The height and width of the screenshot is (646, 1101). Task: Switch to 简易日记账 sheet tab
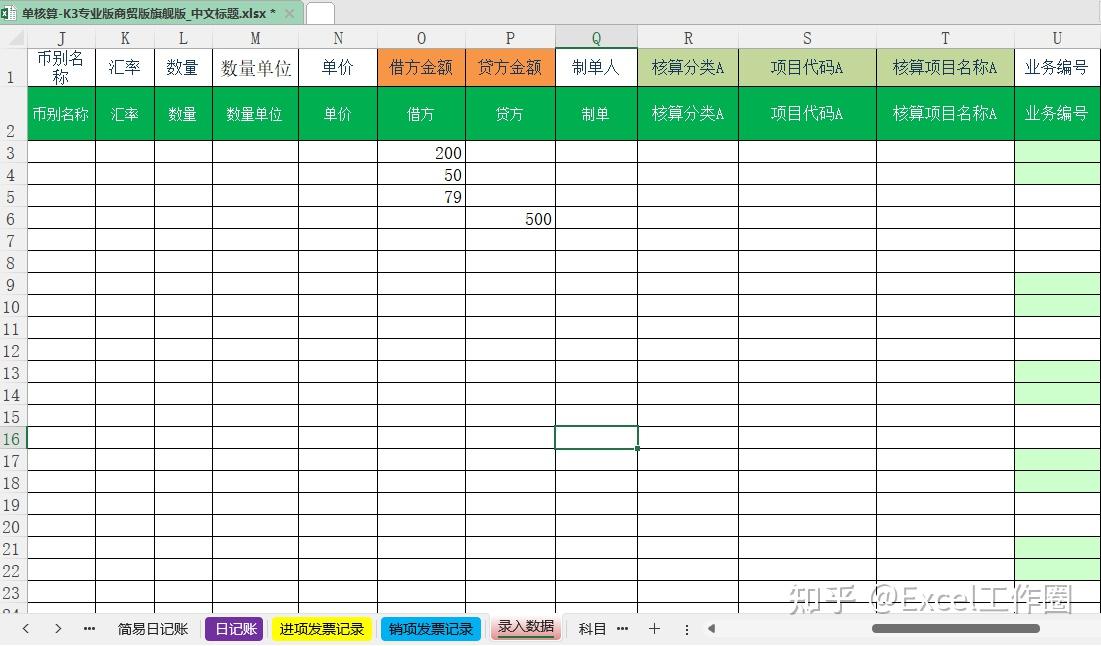click(152, 628)
